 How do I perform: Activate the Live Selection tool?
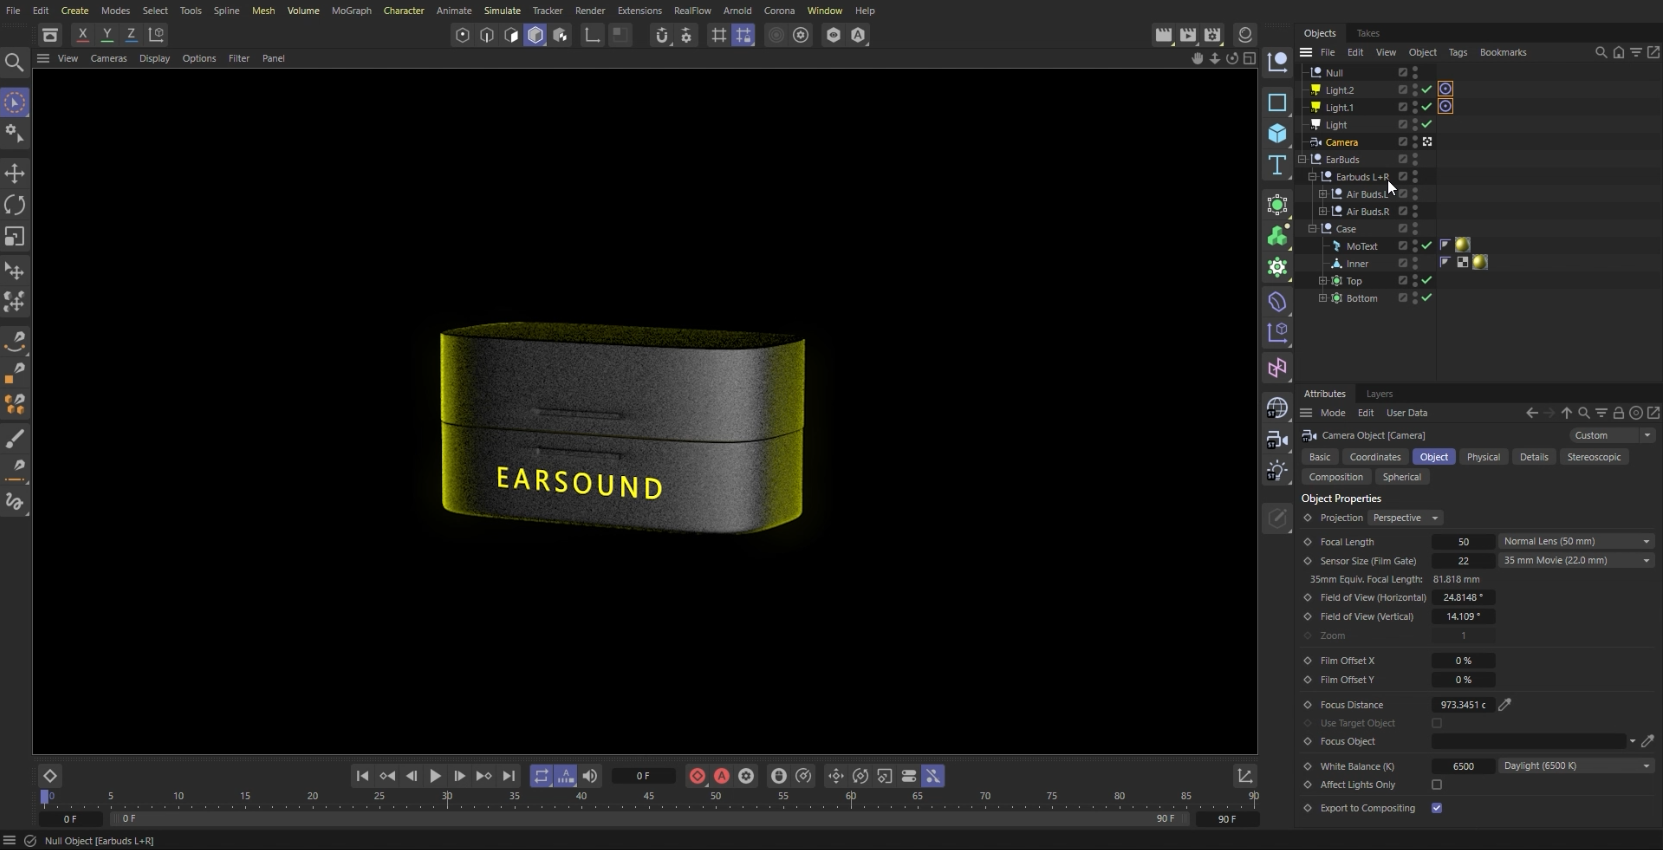coord(15,102)
